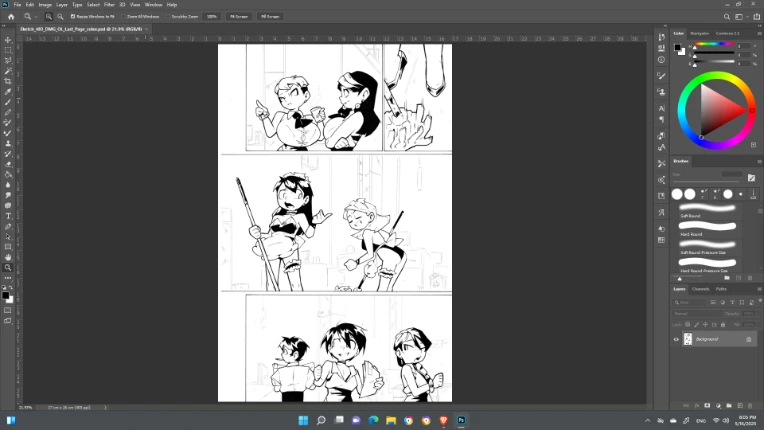
Task: Select the Rectangle shape tool
Action: (8, 247)
